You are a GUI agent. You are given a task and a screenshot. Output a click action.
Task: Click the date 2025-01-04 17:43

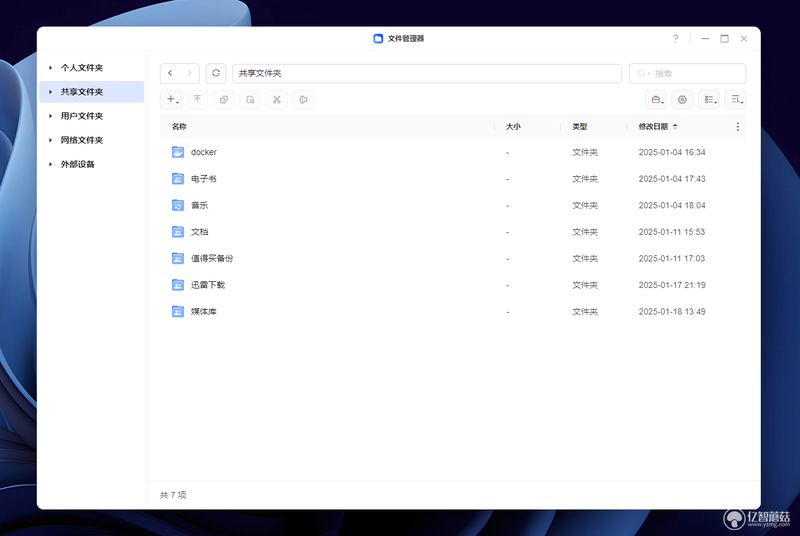coord(672,178)
